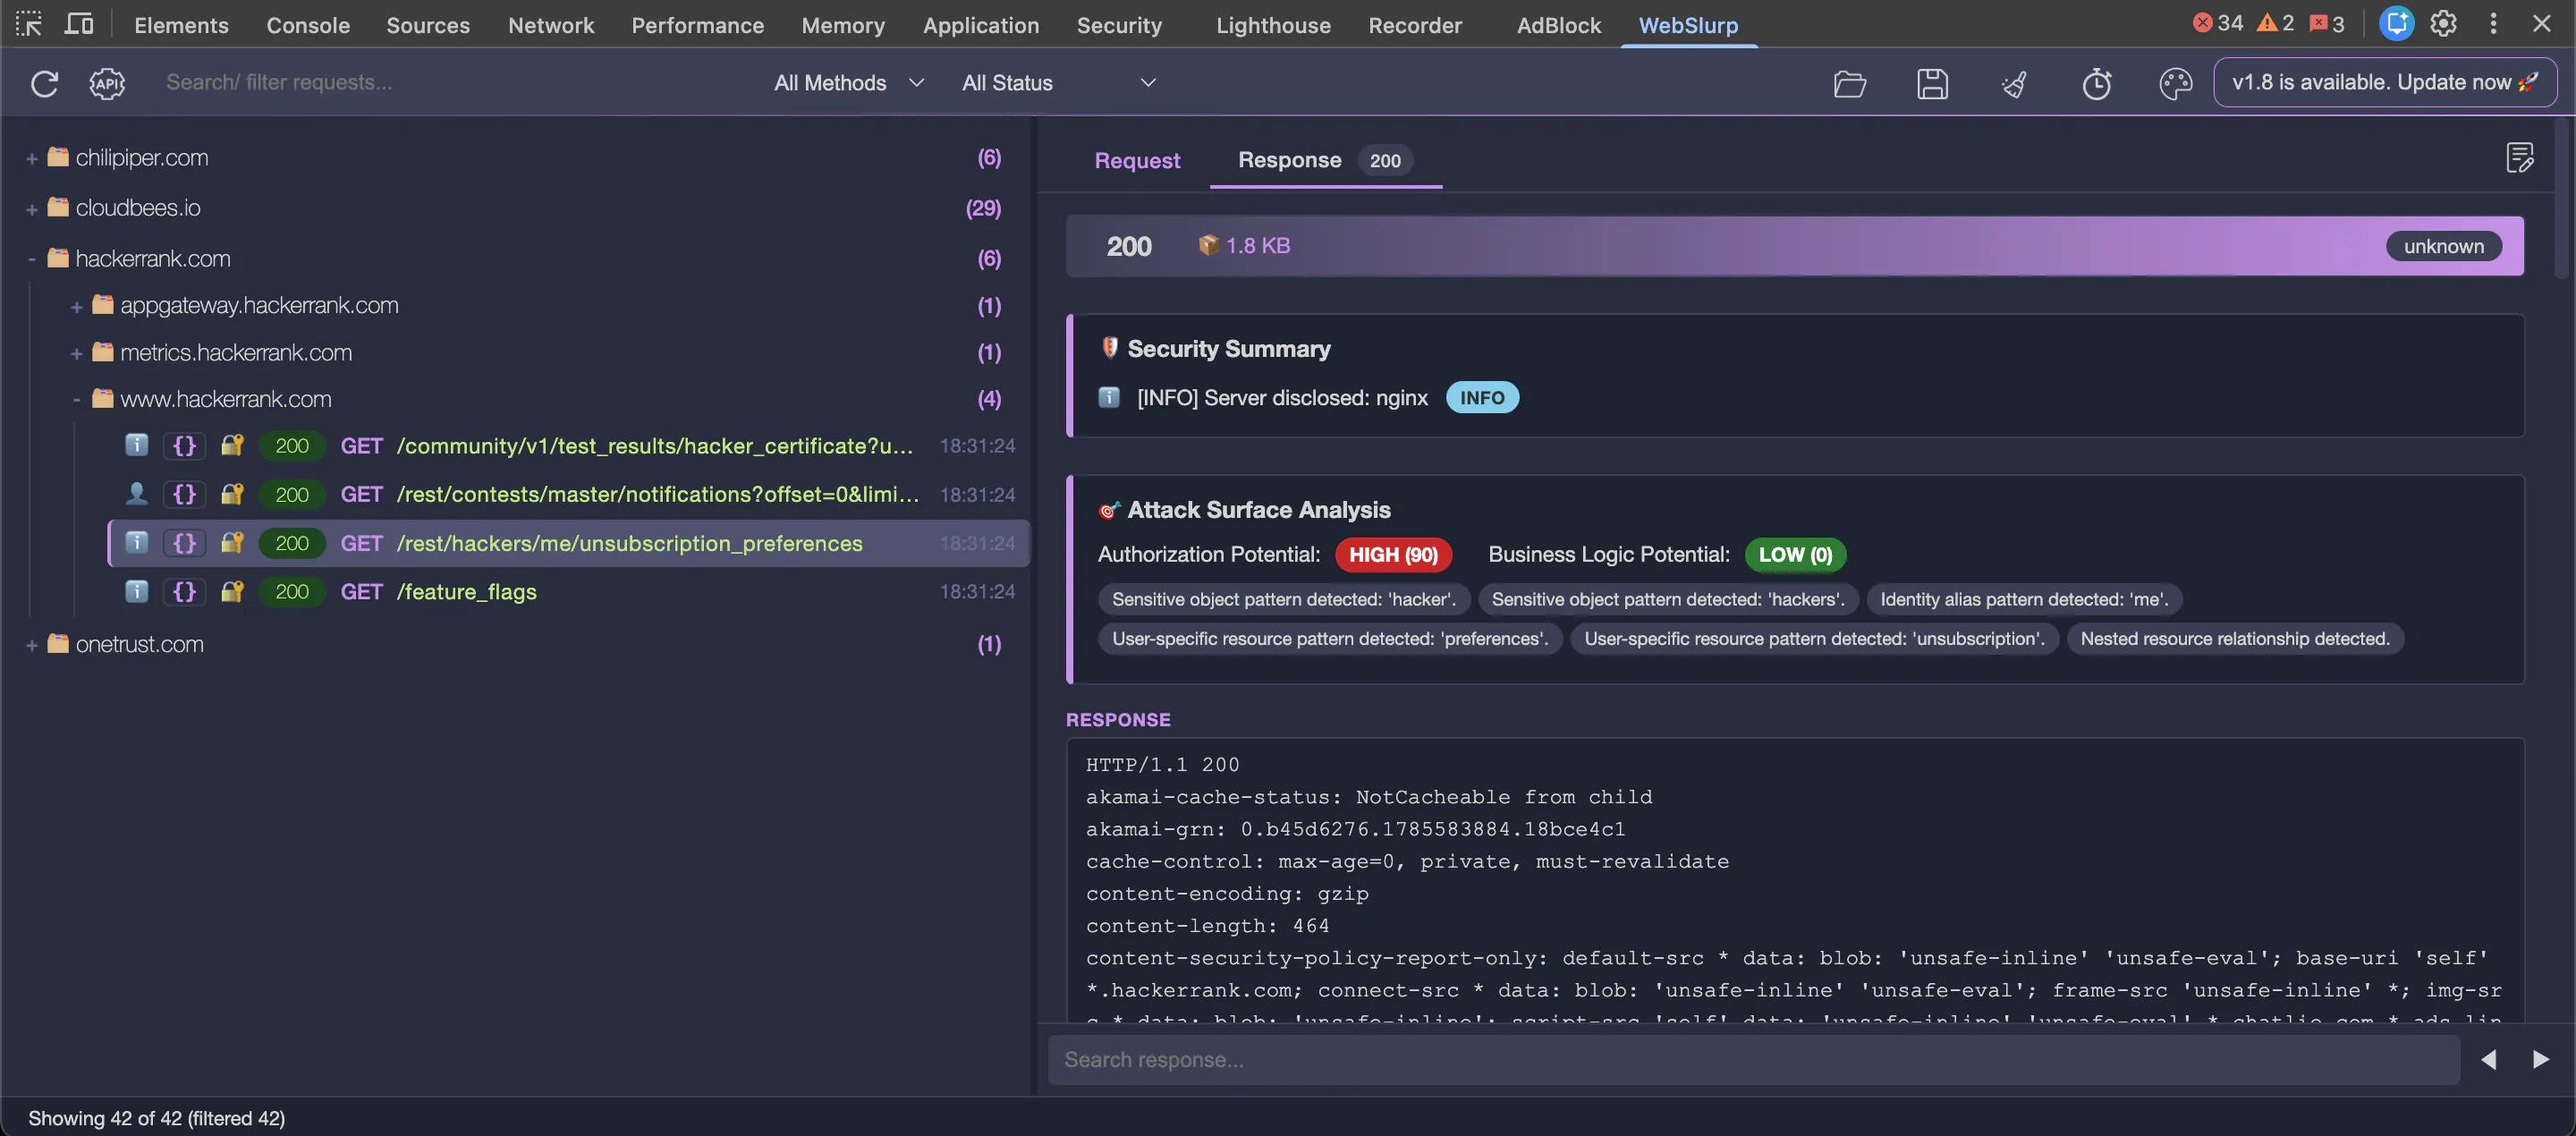Click the blue AI assistance icon
Image resolution: width=2576 pixels, height=1136 pixels.
pos(2395,24)
